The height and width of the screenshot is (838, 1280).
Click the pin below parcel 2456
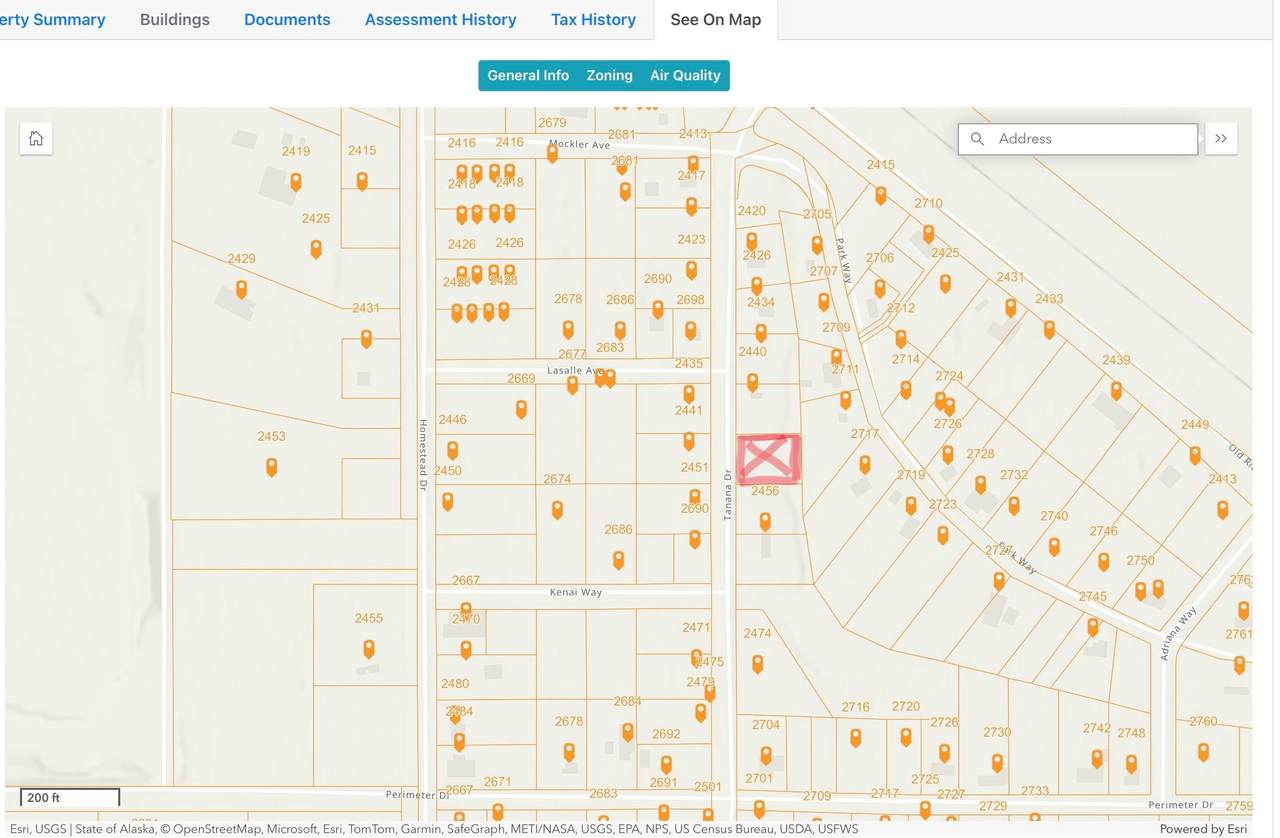pos(765,521)
